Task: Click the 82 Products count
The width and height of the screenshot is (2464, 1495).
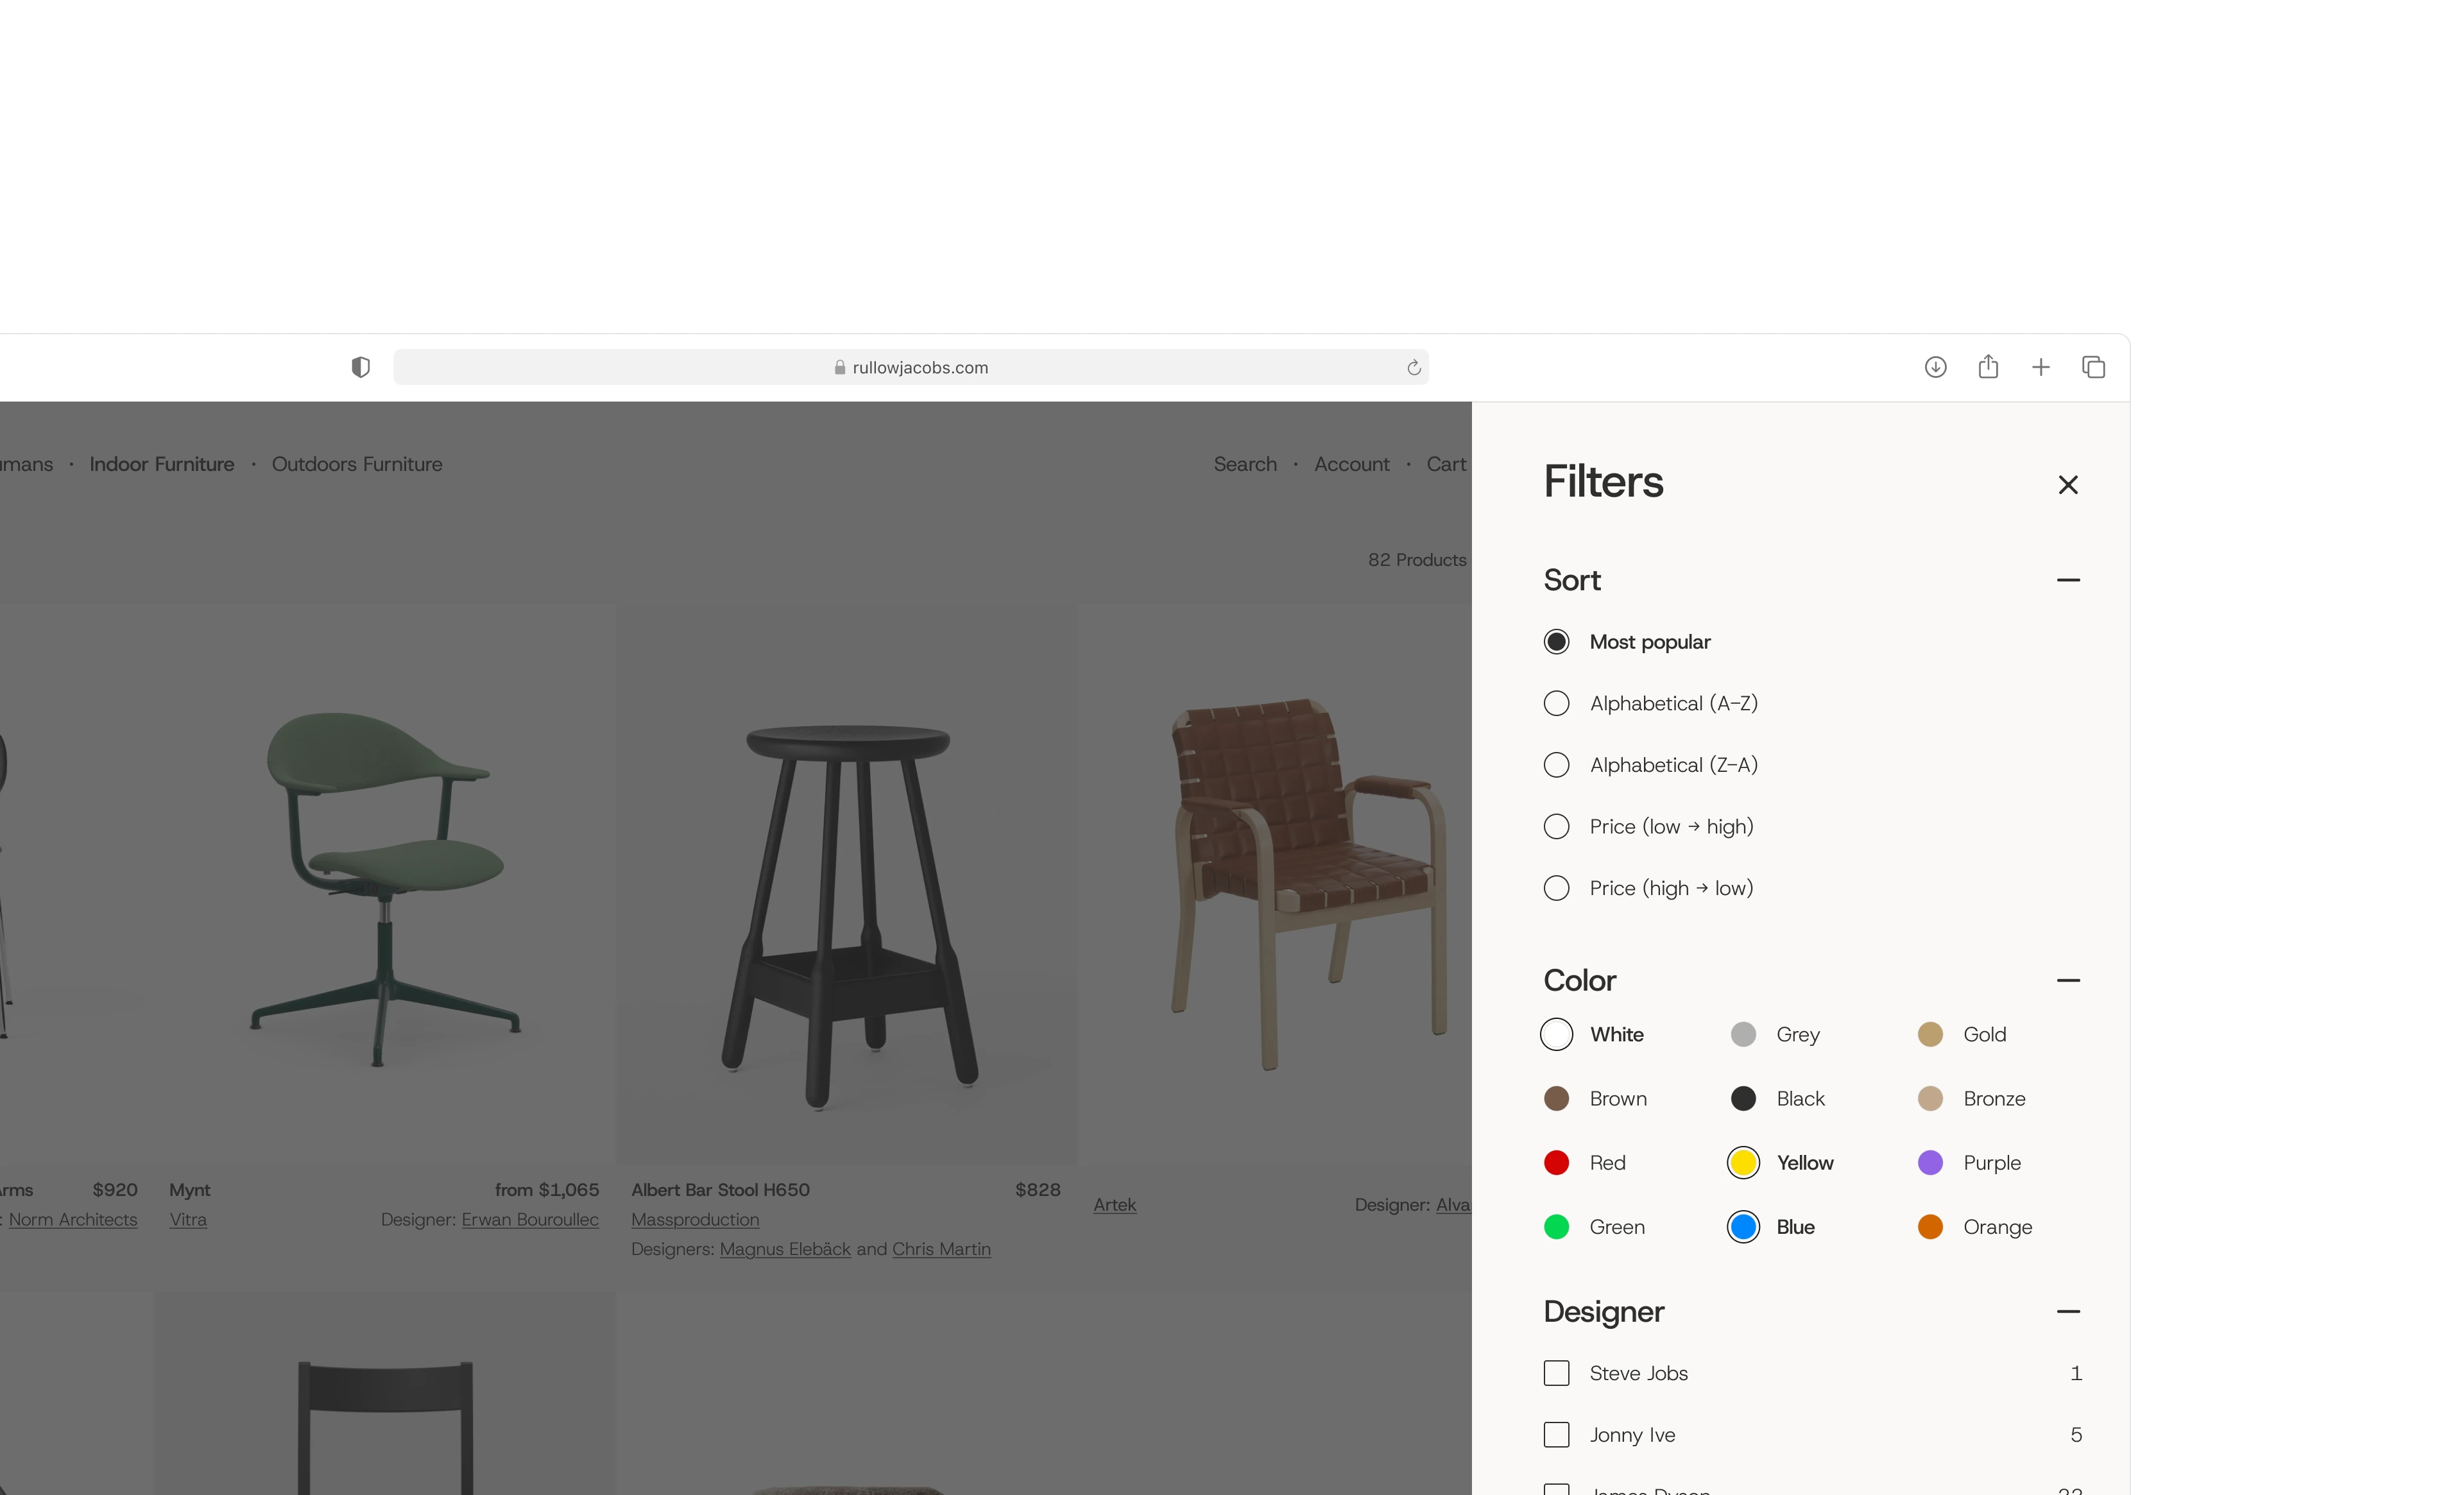Action: pyautogui.click(x=1417, y=560)
